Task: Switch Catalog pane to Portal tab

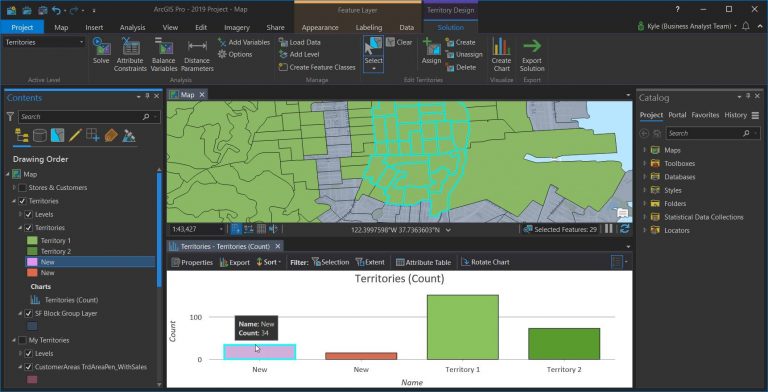Action: tap(677, 115)
